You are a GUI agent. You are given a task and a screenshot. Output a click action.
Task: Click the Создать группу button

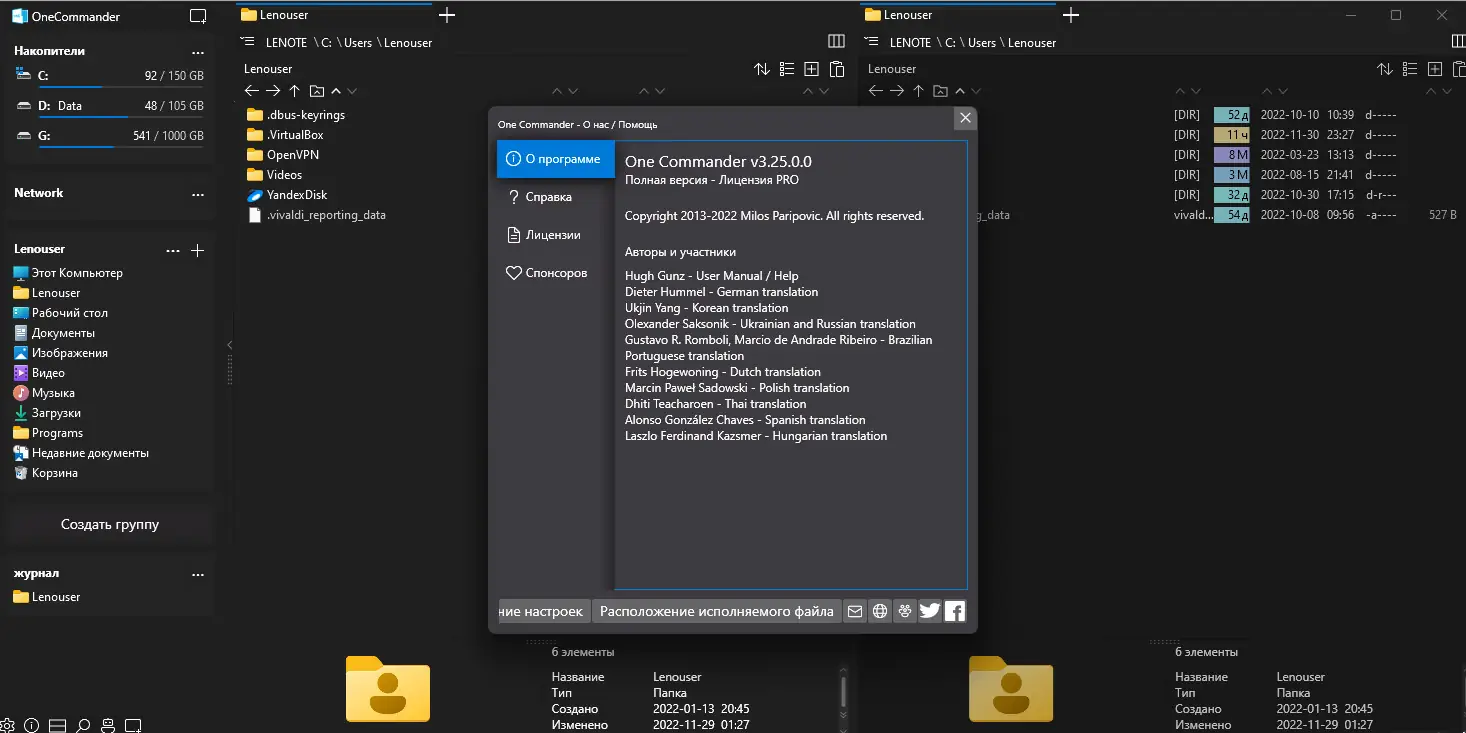click(x=110, y=524)
